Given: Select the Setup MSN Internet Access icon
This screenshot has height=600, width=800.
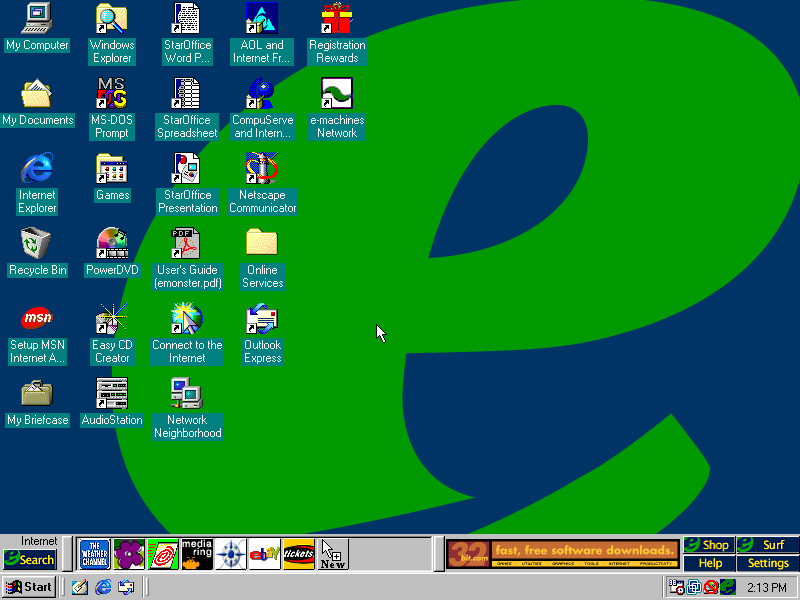Looking at the screenshot, I should coord(37,319).
